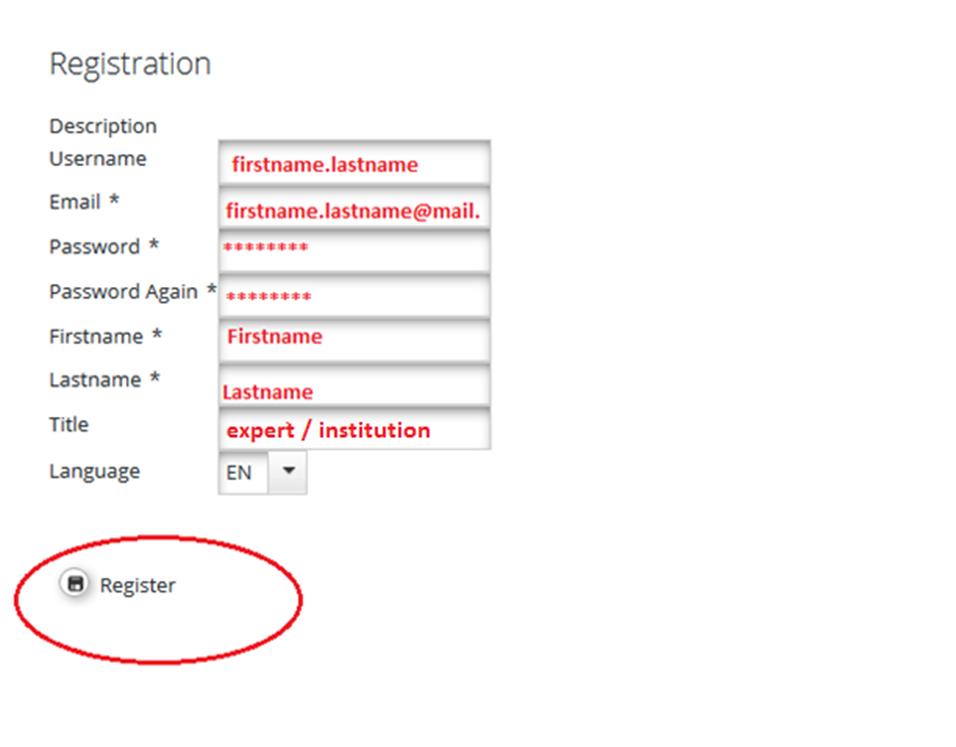956x747 pixels.
Task: Click the Description label
Action: 103,126
